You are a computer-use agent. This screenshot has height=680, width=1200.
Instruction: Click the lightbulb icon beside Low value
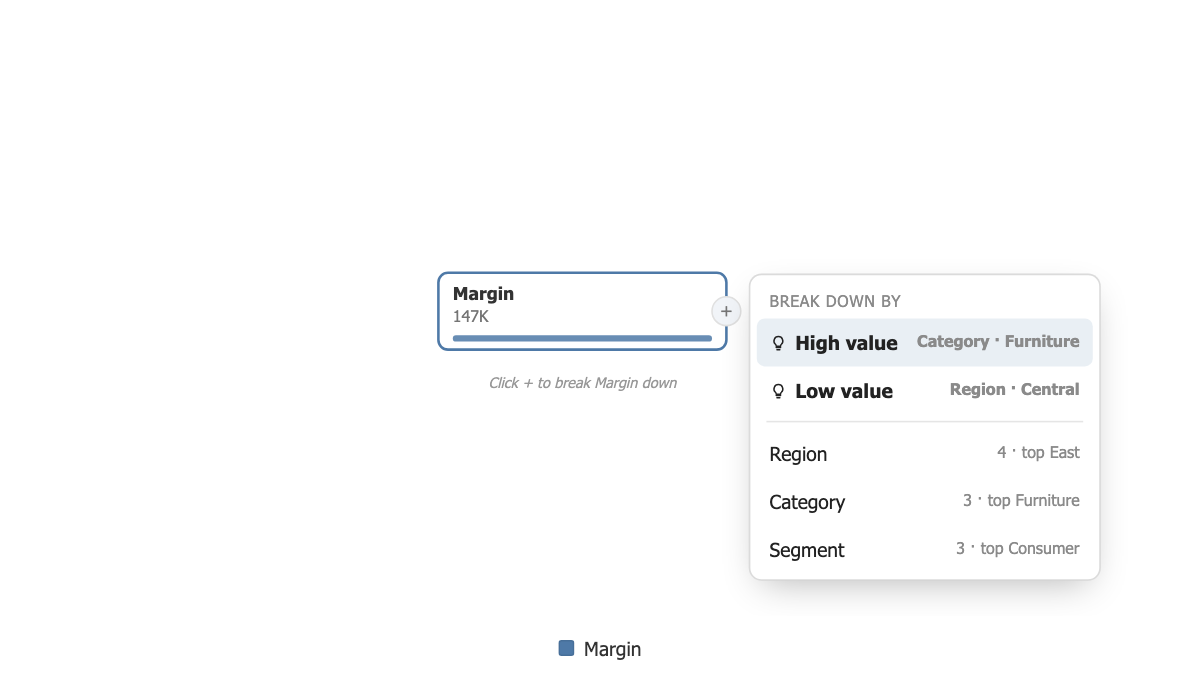(779, 391)
